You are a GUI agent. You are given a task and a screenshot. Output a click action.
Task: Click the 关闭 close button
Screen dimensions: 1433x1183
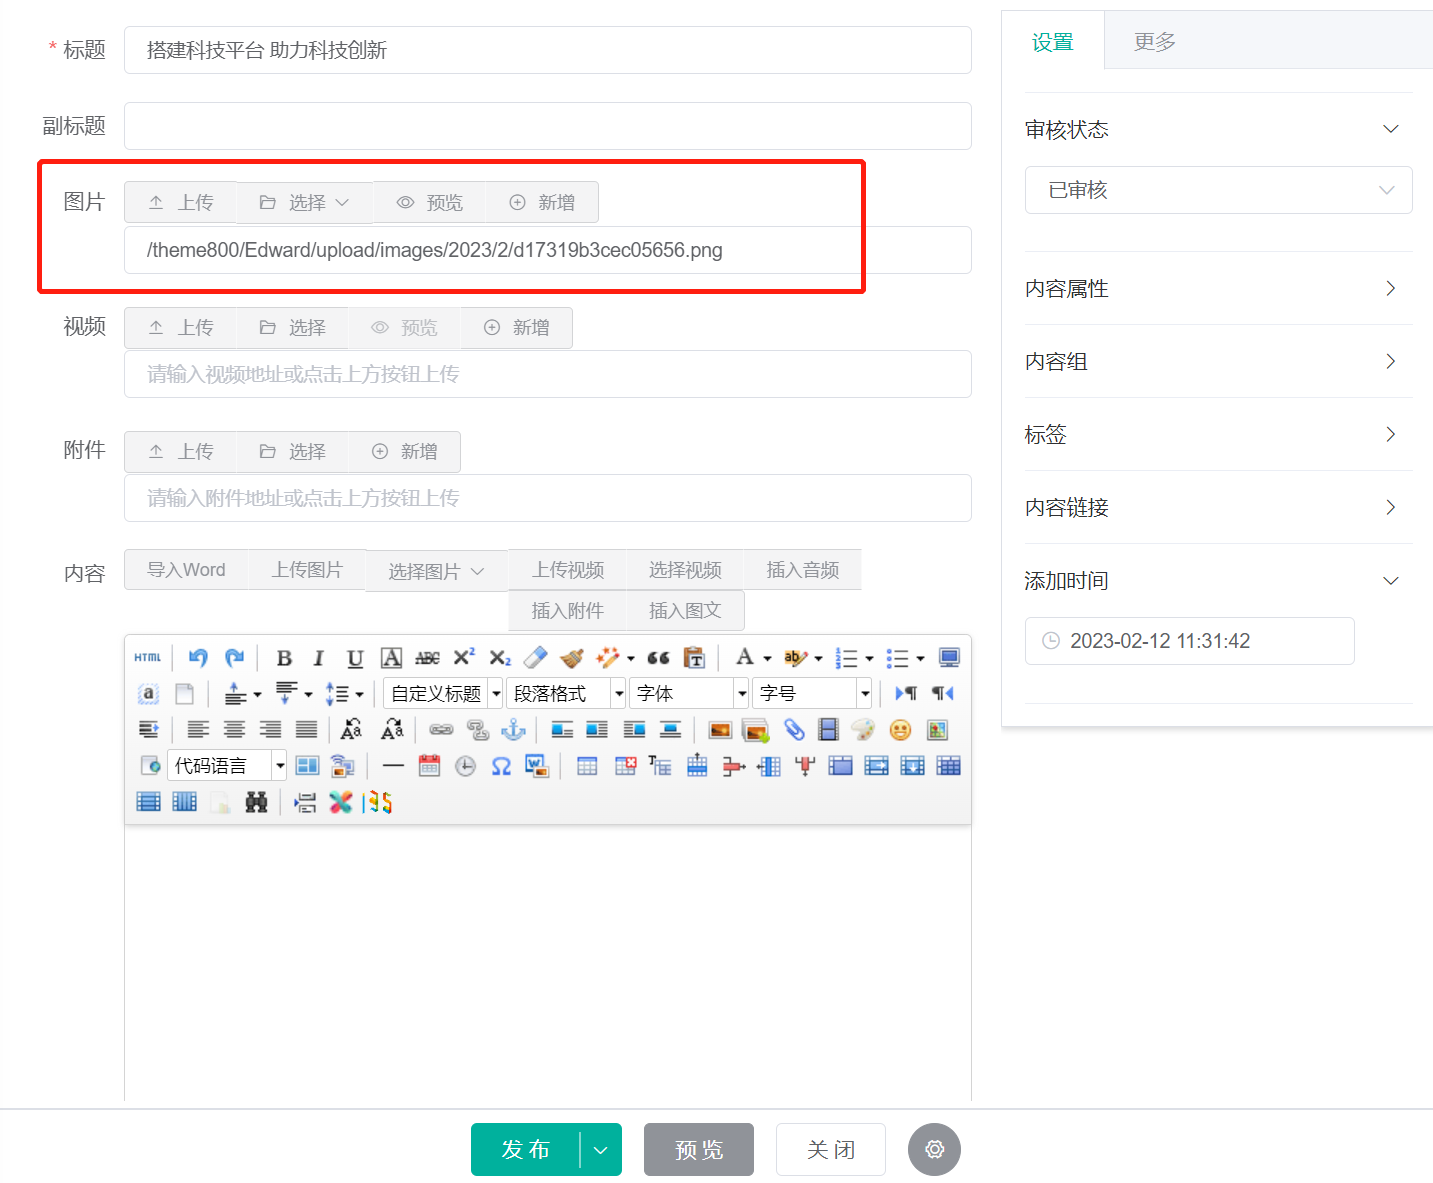(831, 1150)
